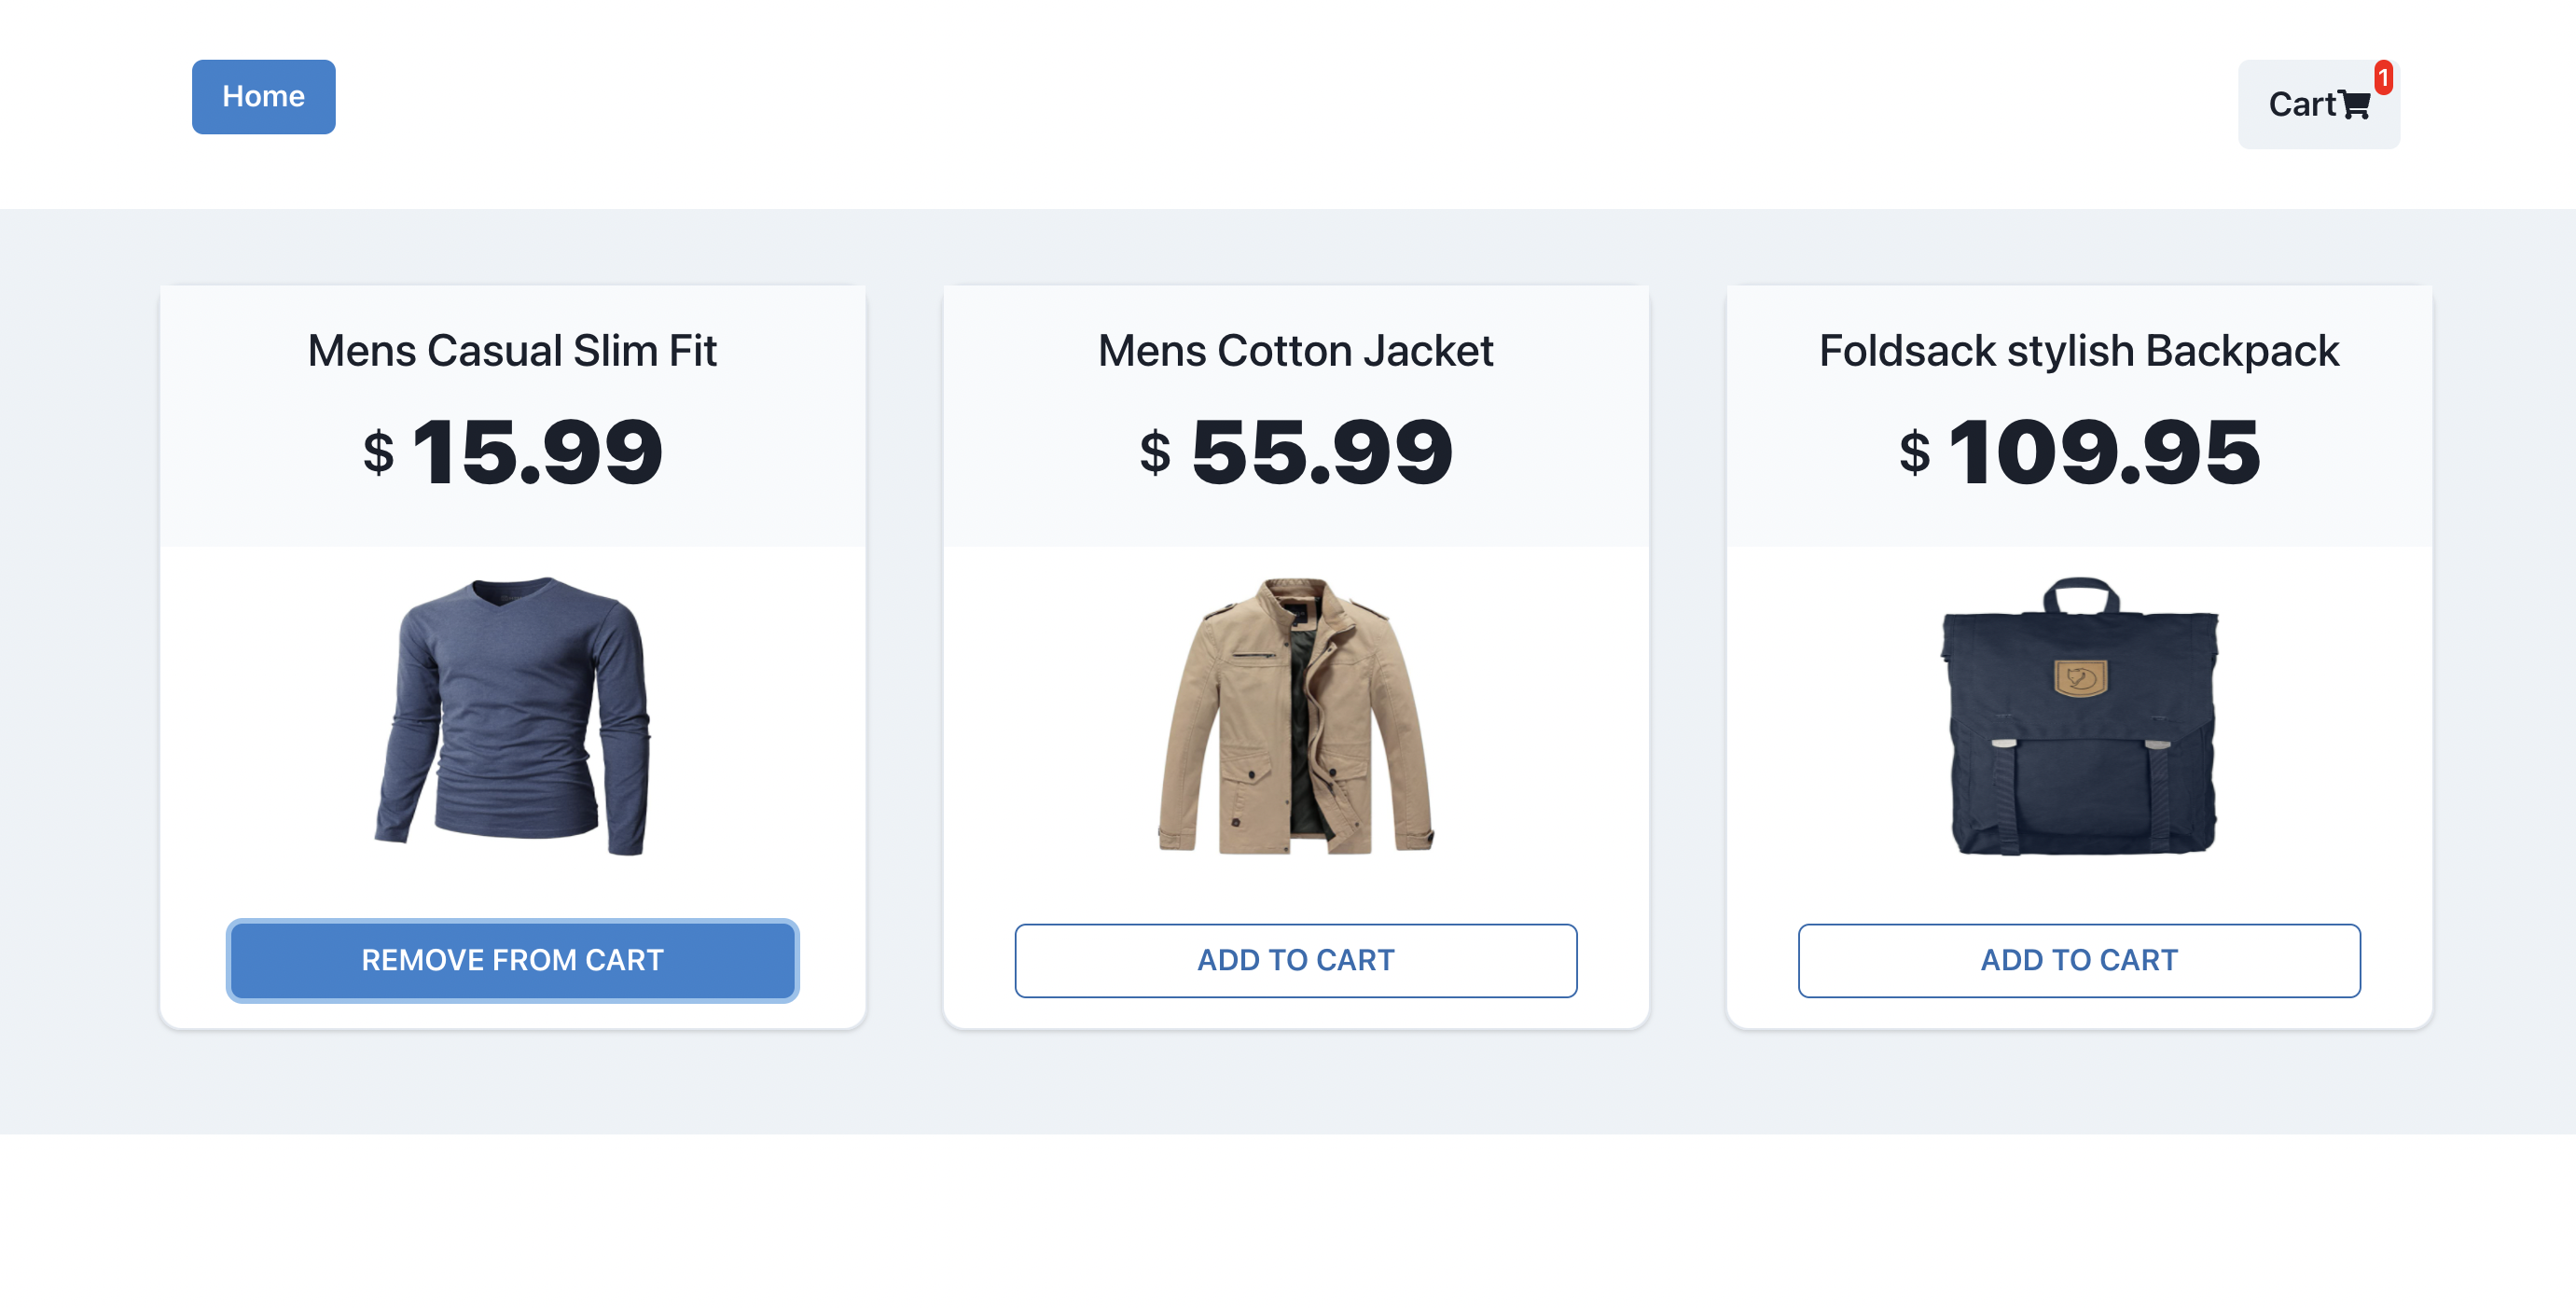This screenshot has height=1308, width=2576.
Task: Go to the Home page
Action: [264, 97]
